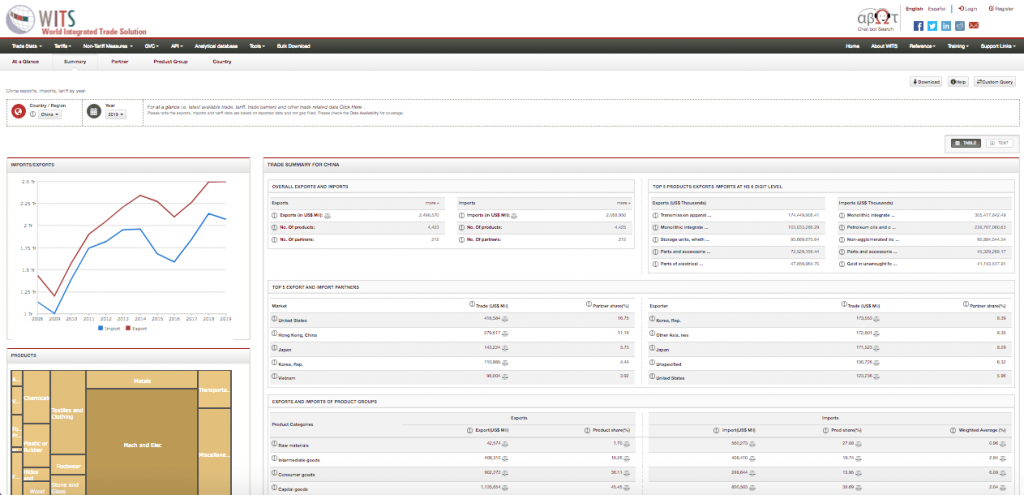Expand the API menu

pos(176,46)
